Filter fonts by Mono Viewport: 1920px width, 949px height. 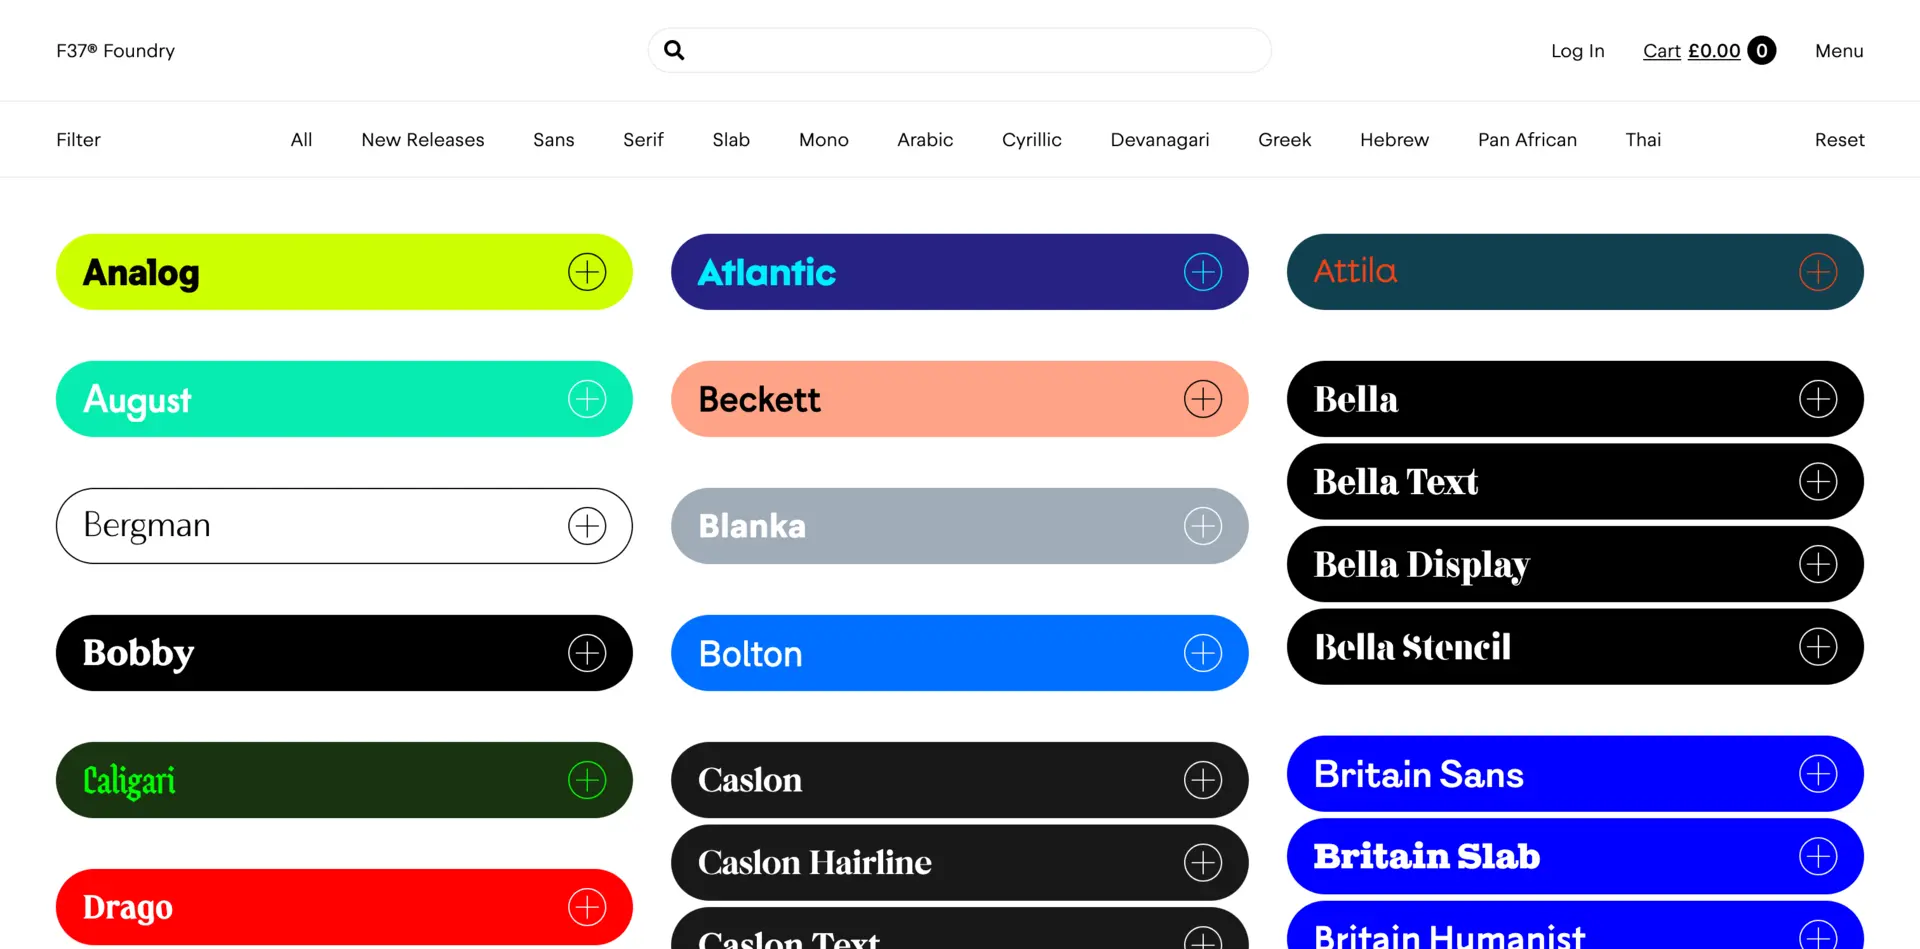pyautogui.click(x=823, y=140)
